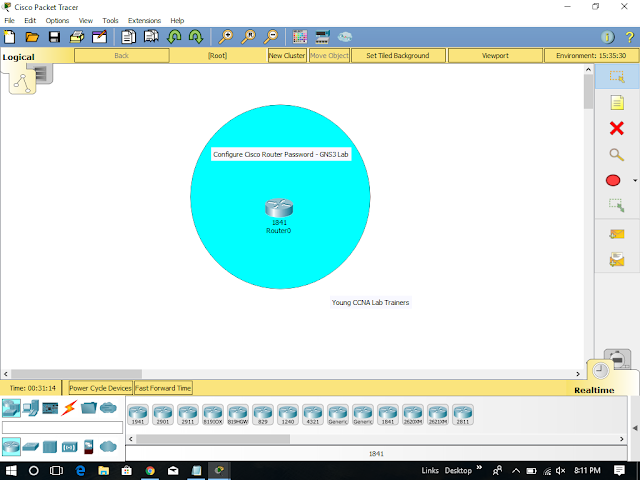Open help with the question mark icon

[630, 37]
